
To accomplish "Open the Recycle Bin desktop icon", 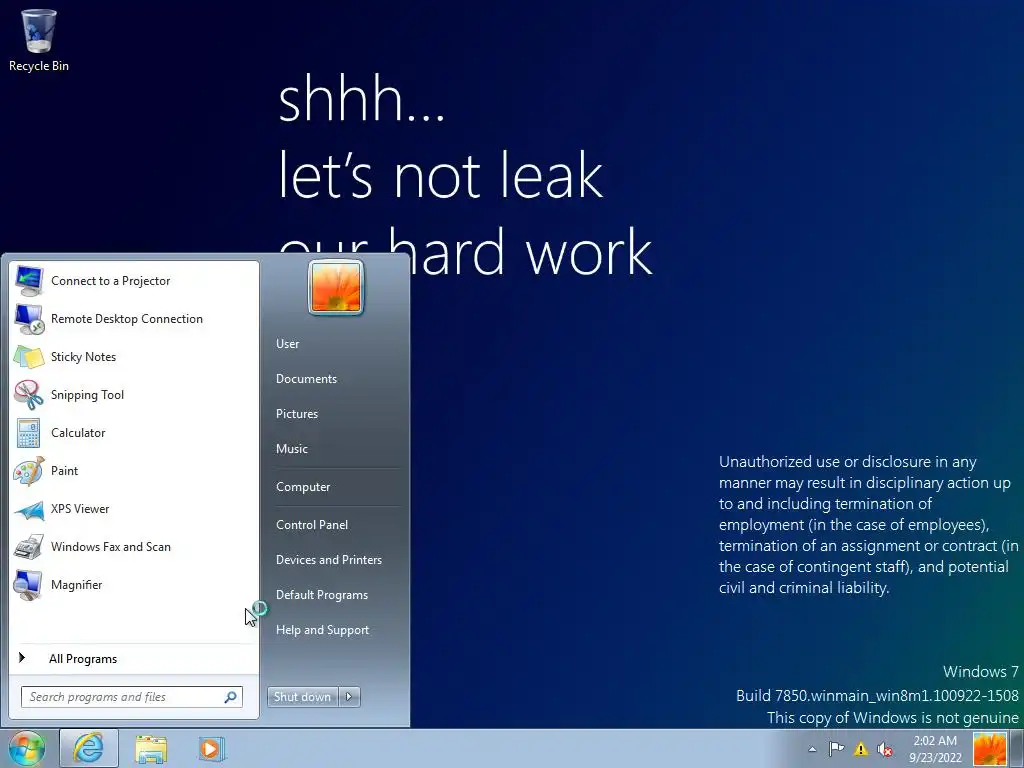I will point(39,39).
